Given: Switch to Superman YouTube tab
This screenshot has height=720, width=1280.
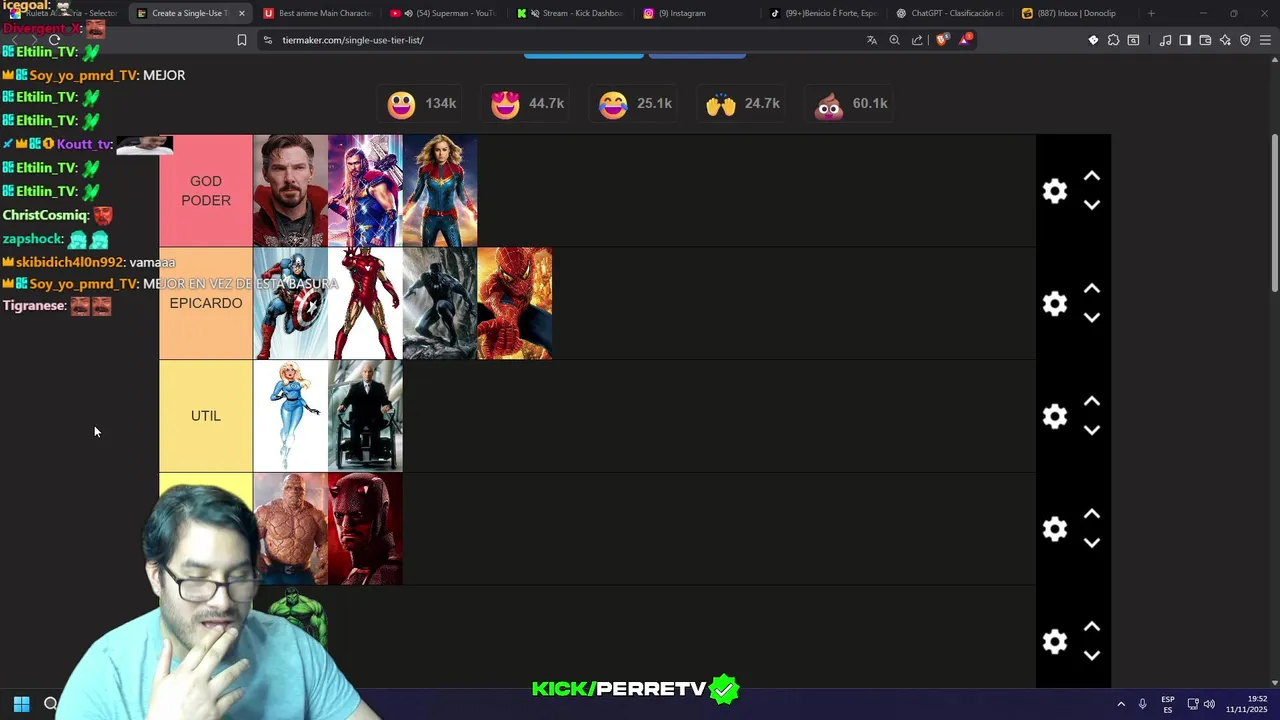Looking at the screenshot, I should [x=442, y=13].
